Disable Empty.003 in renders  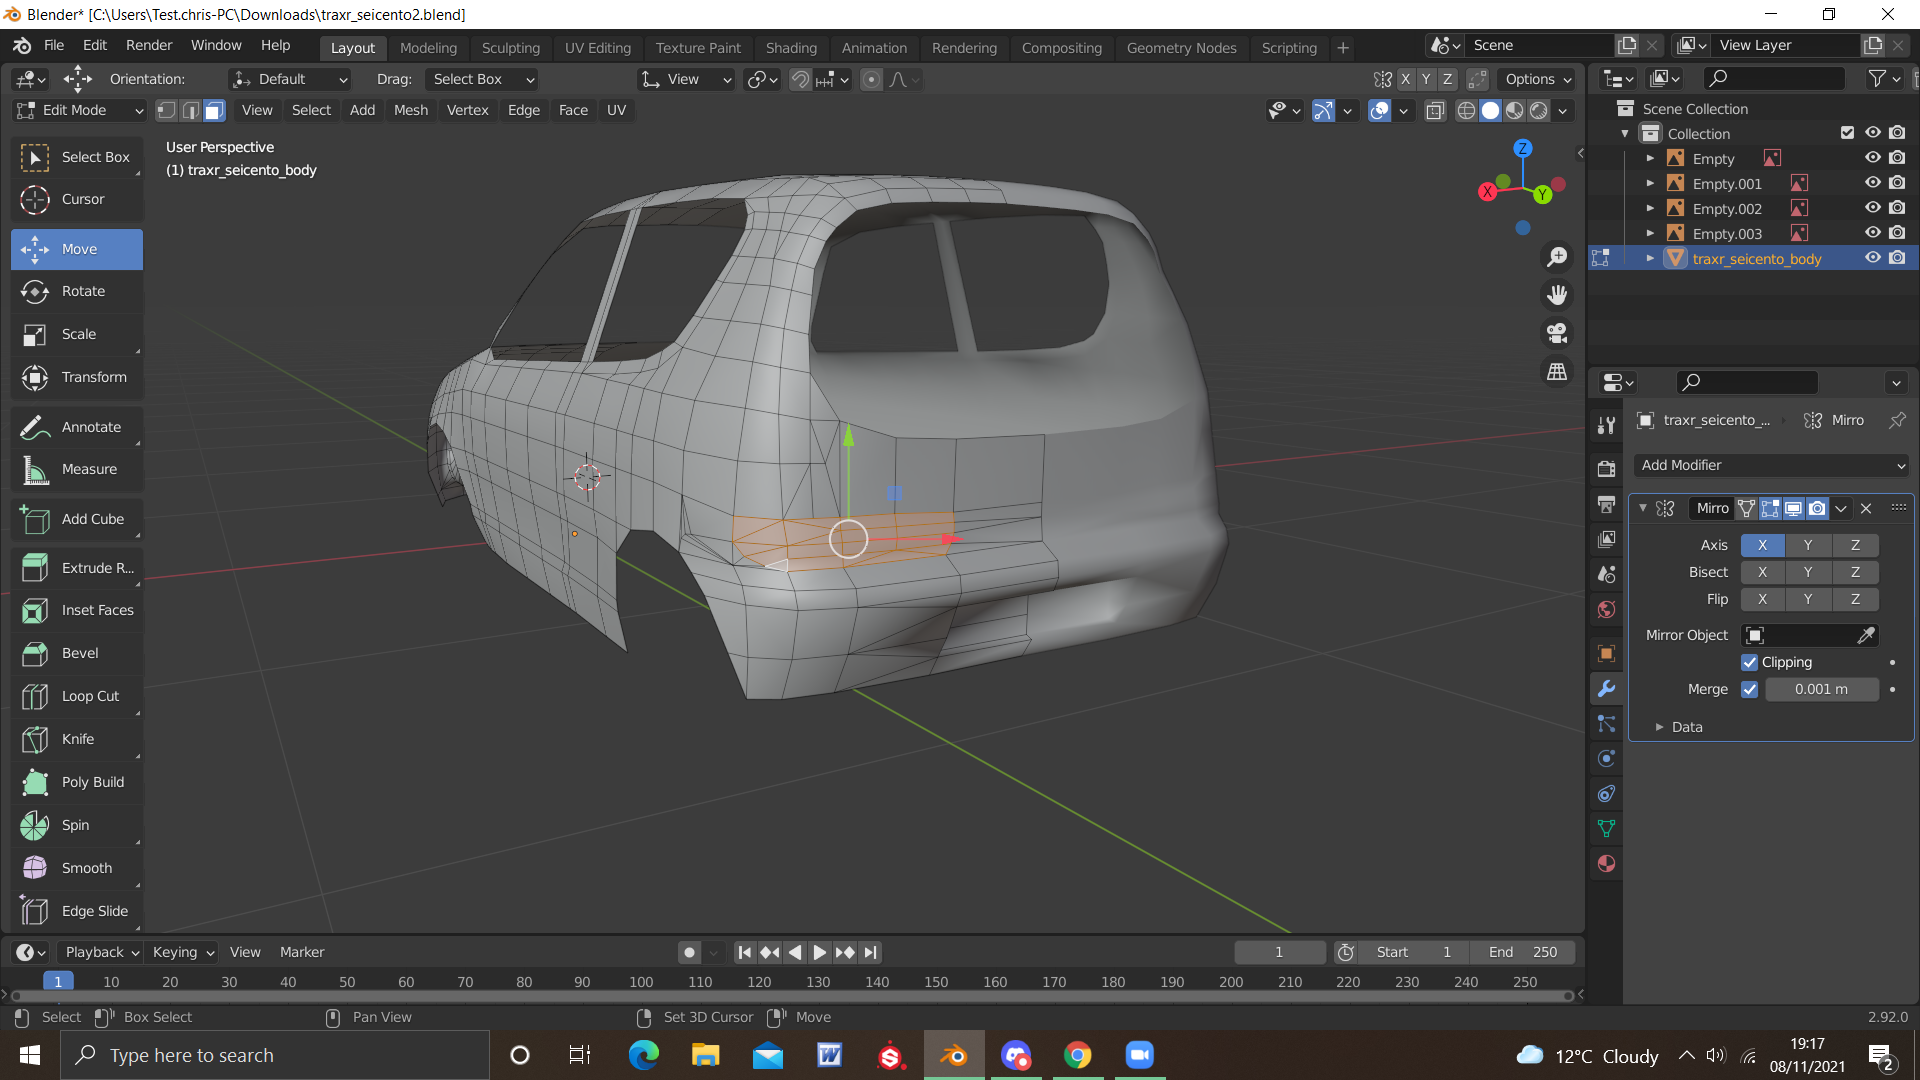pyautogui.click(x=1897, y=233)
